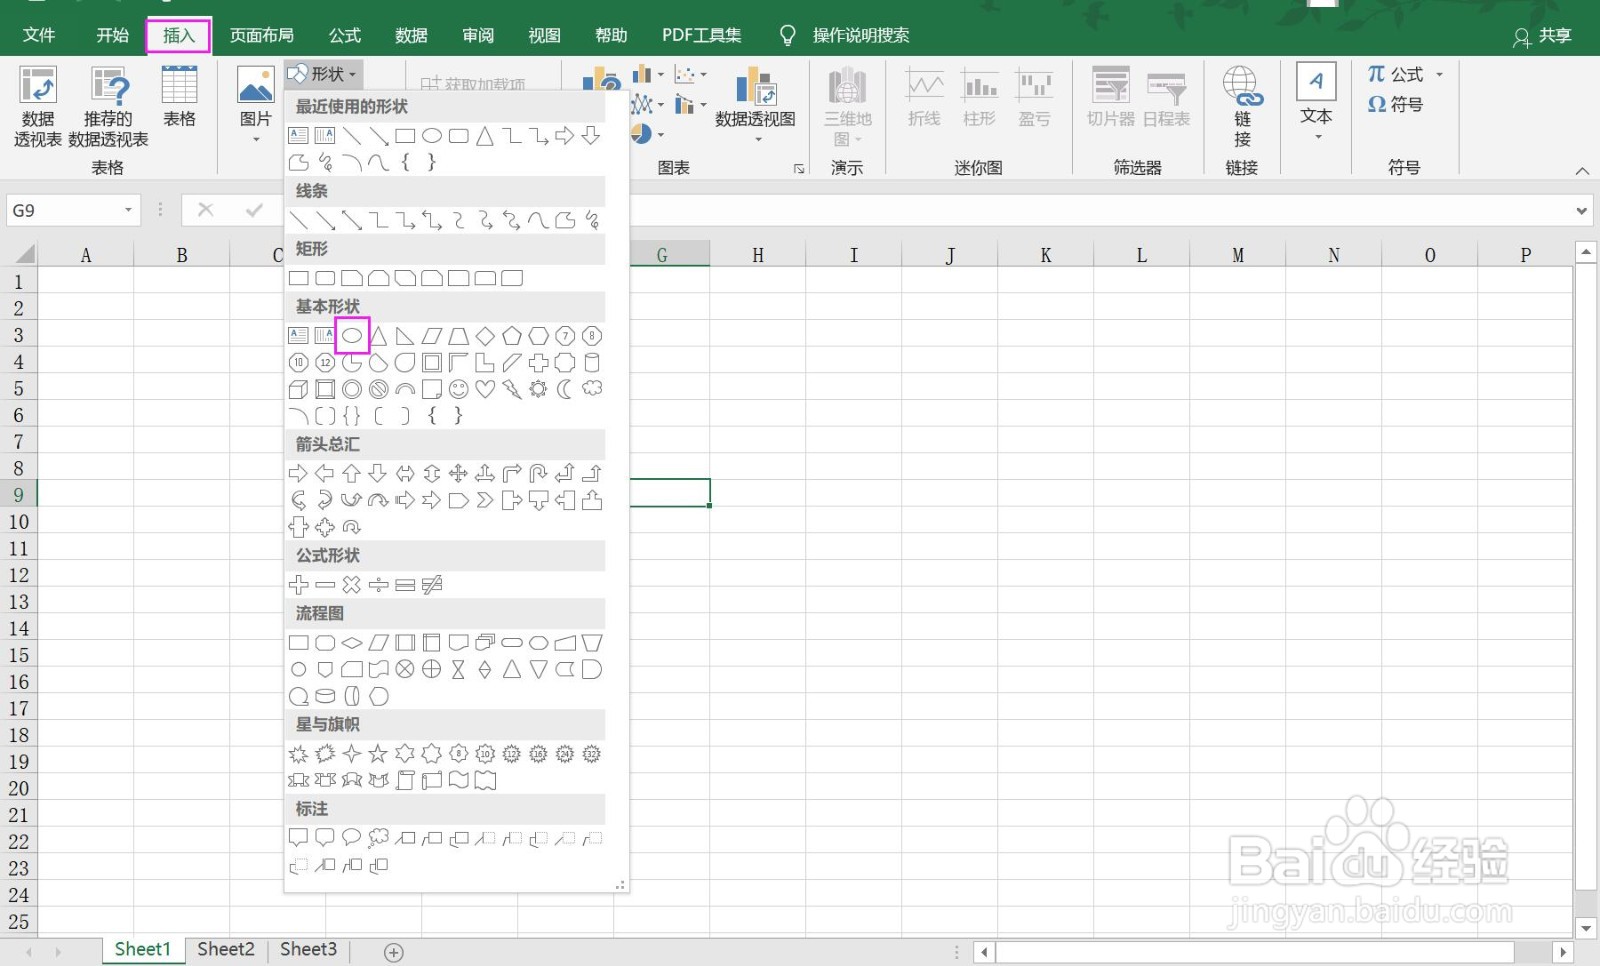Pick the Cylinder shape in Basic Shapes
The width and height of the screenshot is (1600, 966).
click(592, 362)
